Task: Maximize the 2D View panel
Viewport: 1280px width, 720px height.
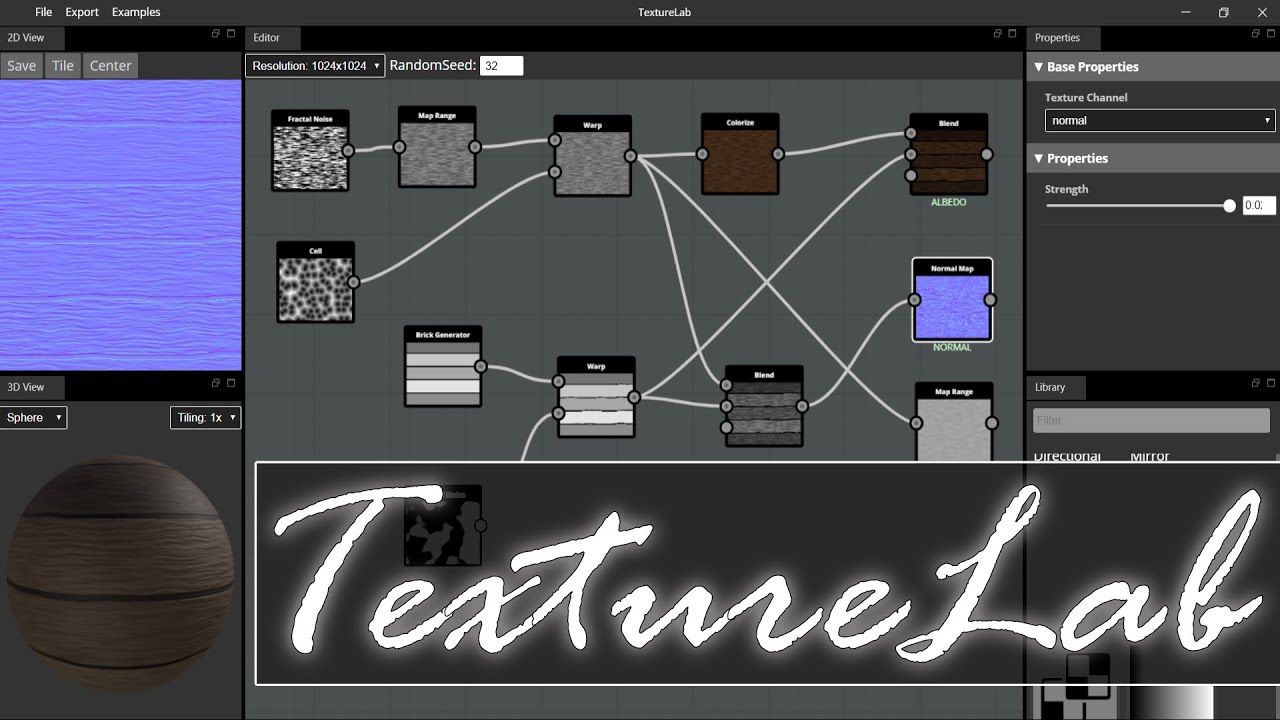Action: (231, 34)
